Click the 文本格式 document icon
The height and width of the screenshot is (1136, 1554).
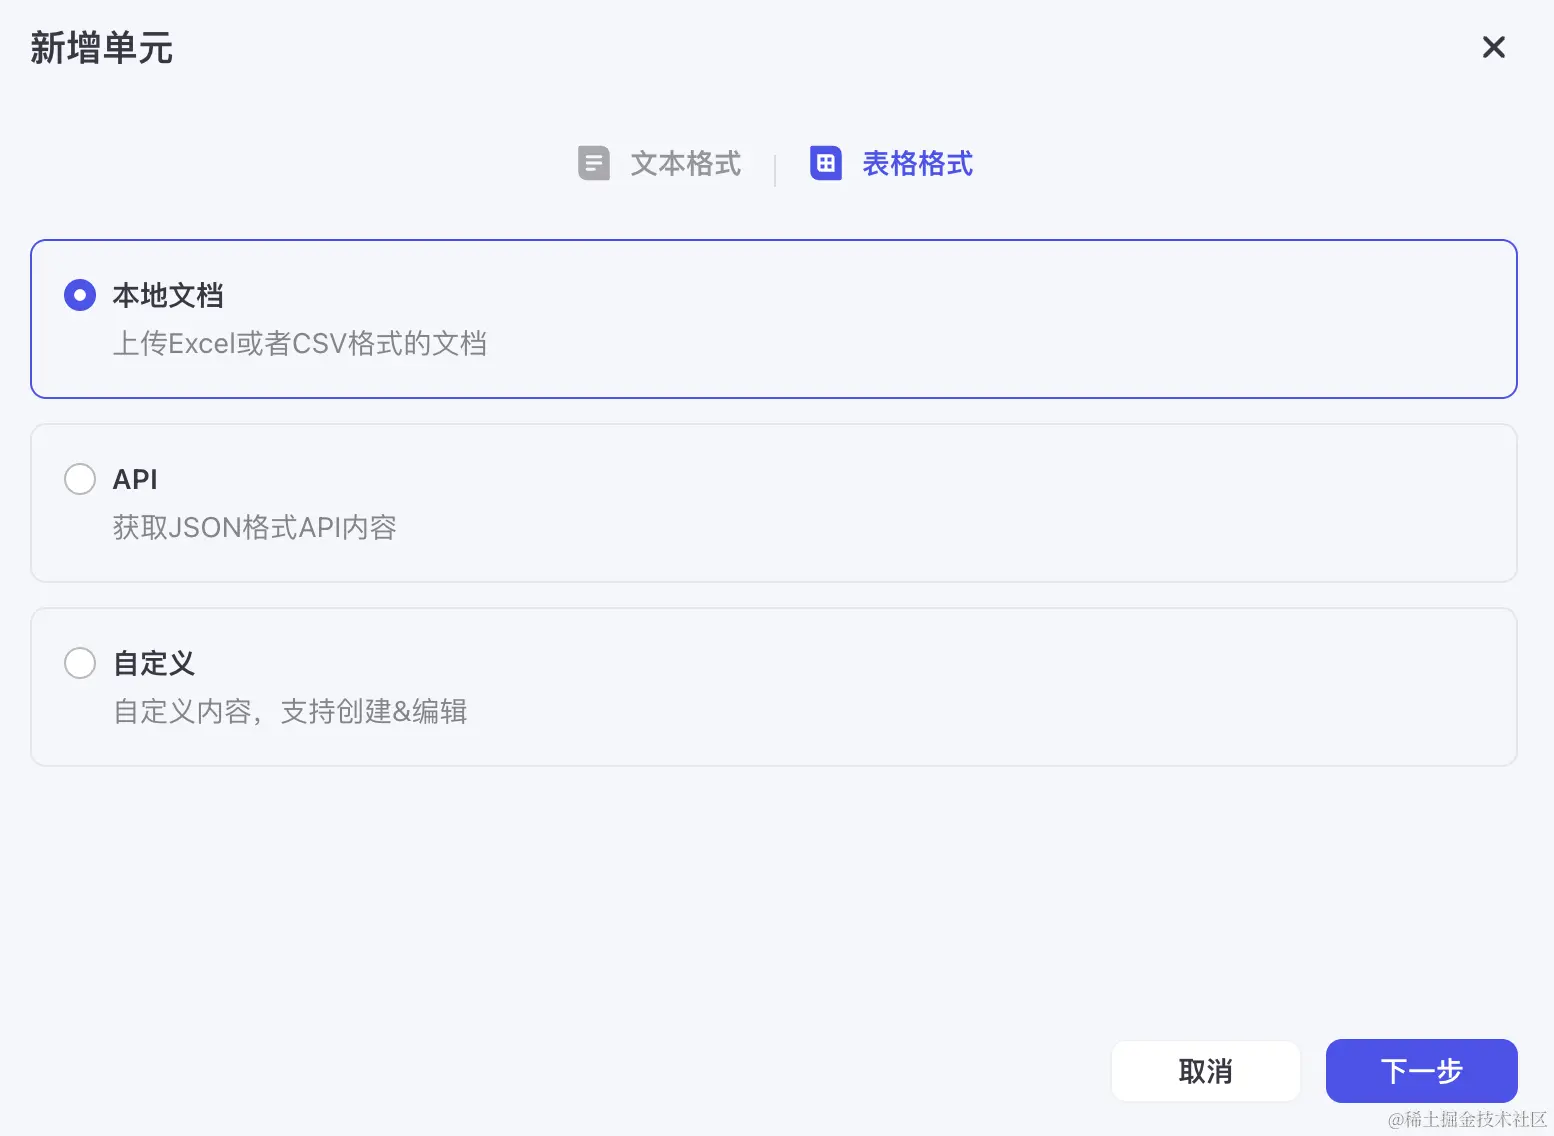594,163
